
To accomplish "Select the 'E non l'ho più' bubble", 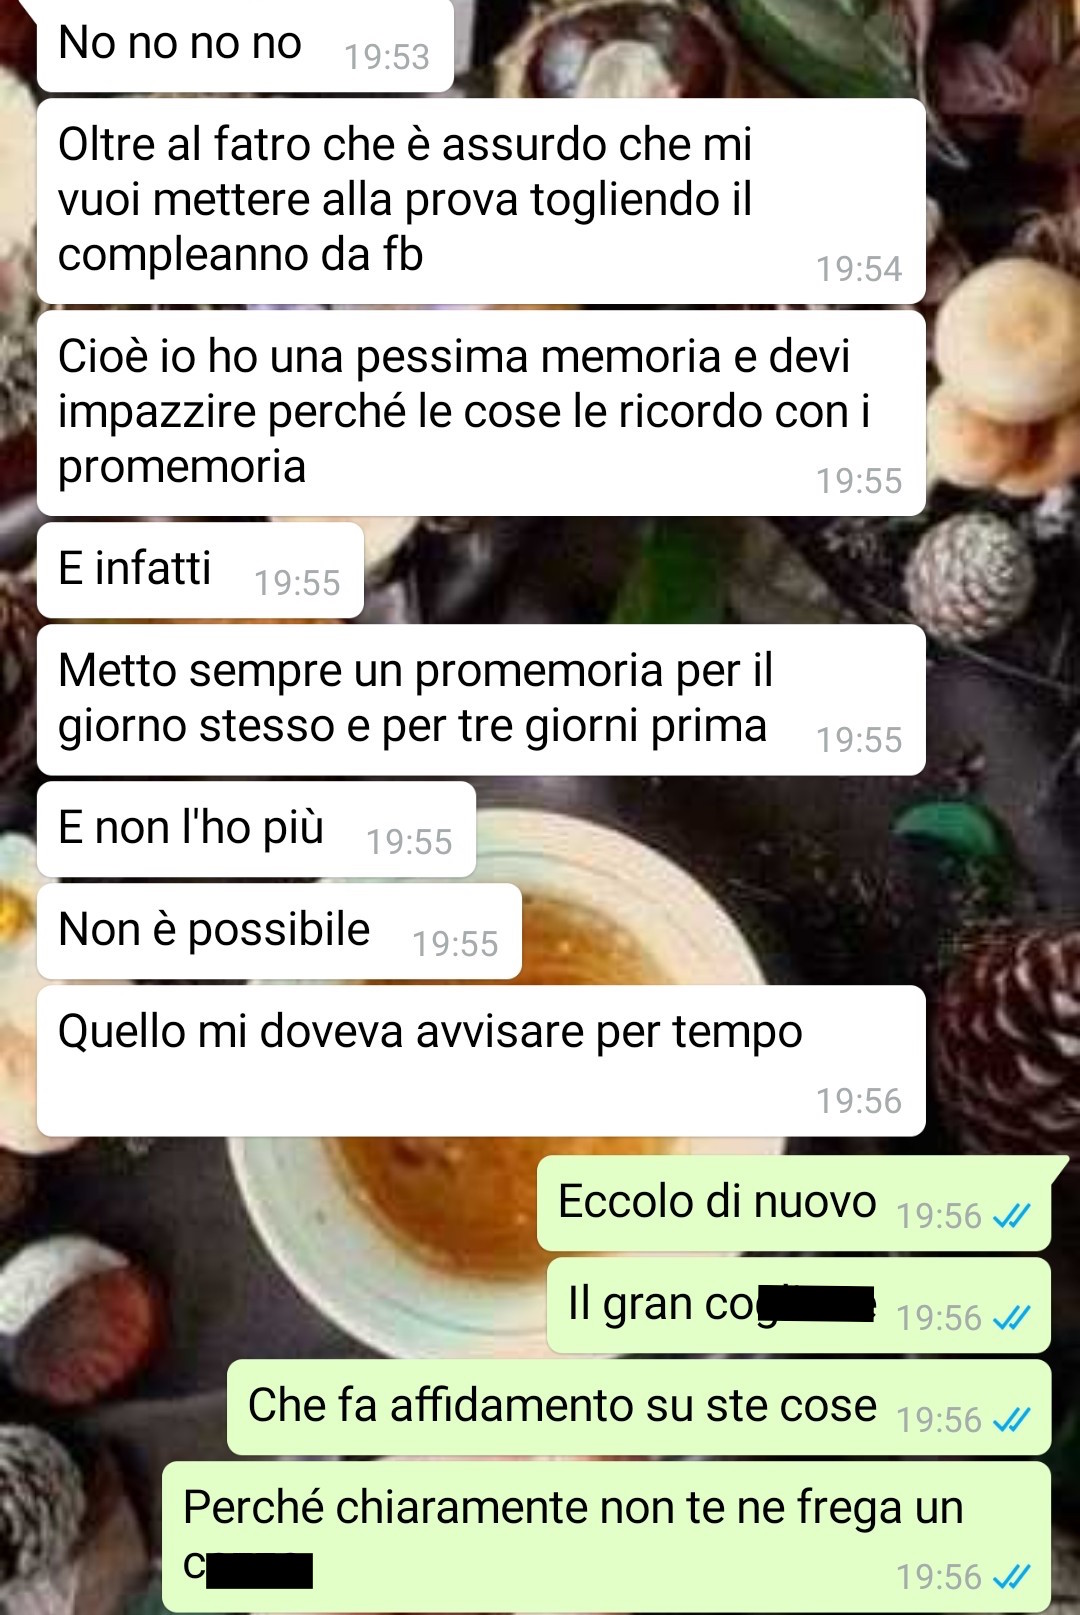I will (x=256, y=829).
